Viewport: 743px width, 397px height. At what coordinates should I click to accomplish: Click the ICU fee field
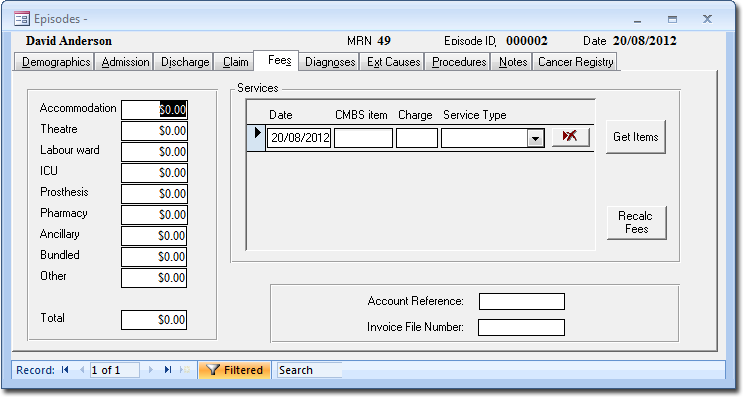[154, 172]
